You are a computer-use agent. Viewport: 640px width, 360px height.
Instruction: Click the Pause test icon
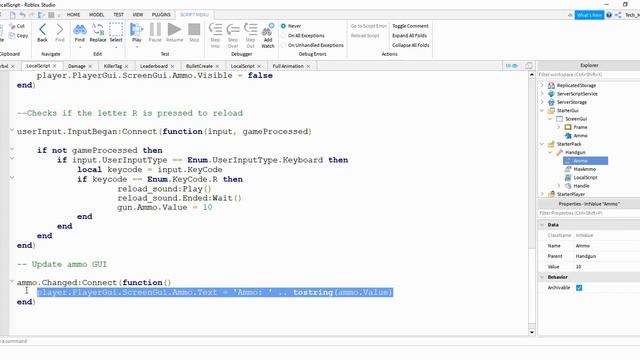pyautogui.click(x=155, y=29)
